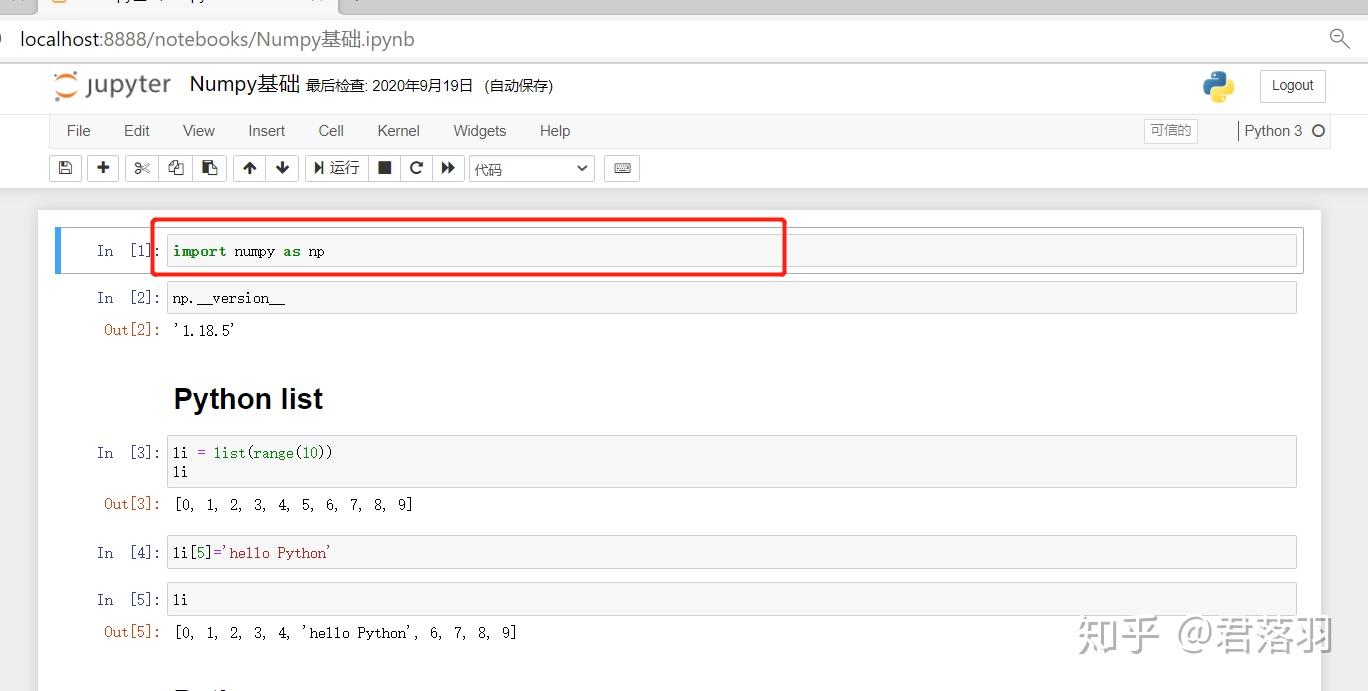Open the Widgets menu
This screenshot has height=691, width=1368.
tap(479, 131)
